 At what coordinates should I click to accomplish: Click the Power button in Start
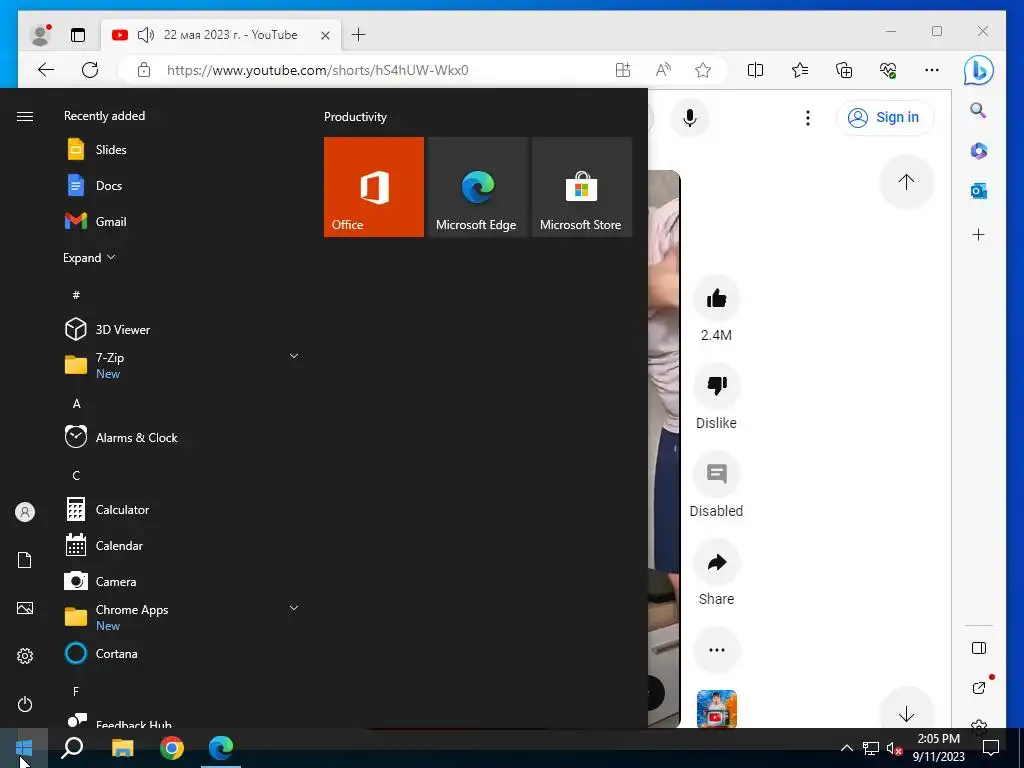pyautogui.click(x=25, y=704)
